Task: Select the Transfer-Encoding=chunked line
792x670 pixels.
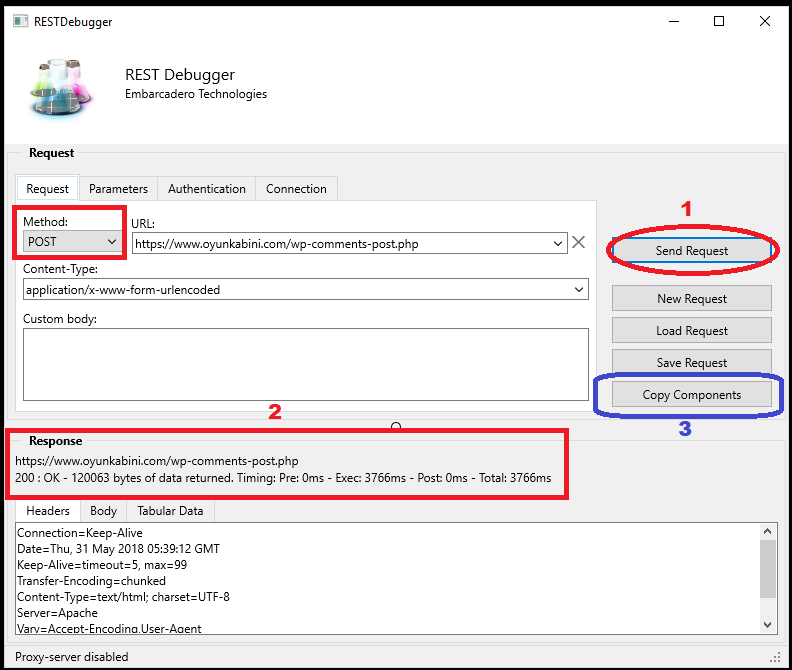Action: click(x=91, y=581)
